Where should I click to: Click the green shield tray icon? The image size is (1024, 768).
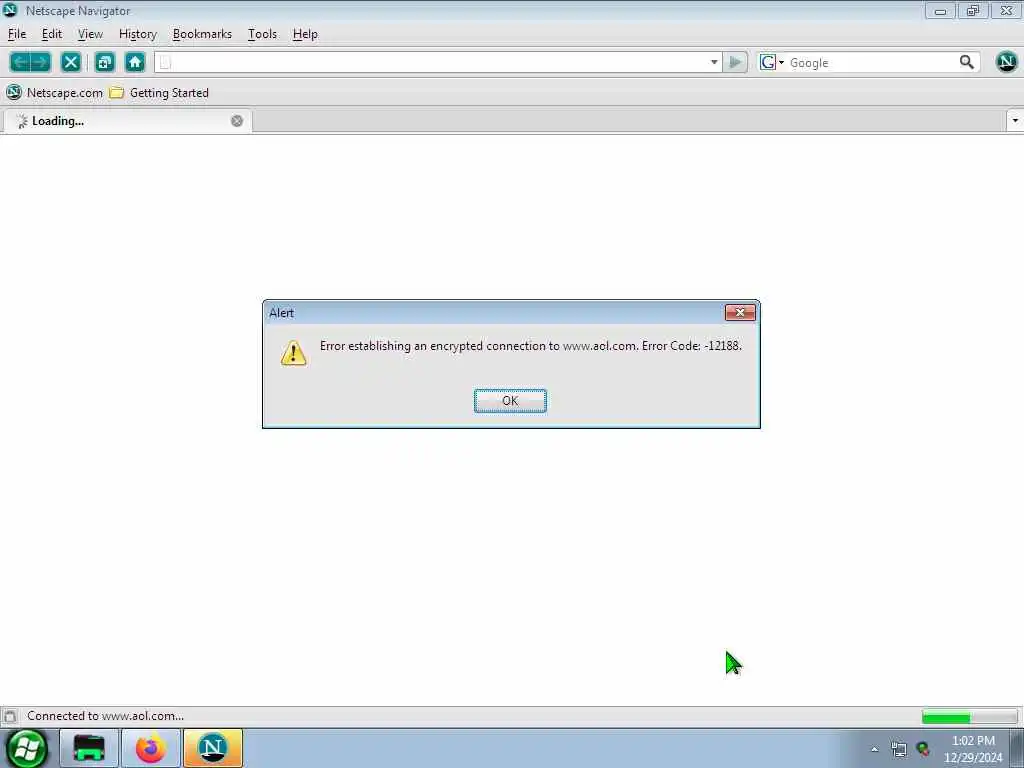(x=923, y=749)
